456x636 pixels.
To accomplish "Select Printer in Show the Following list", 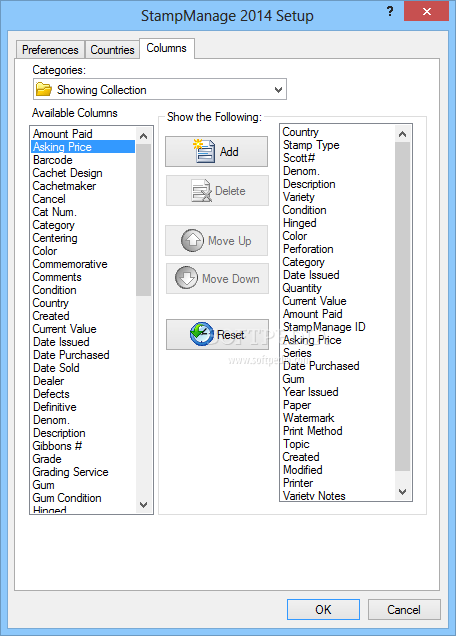I will (338, 483).
